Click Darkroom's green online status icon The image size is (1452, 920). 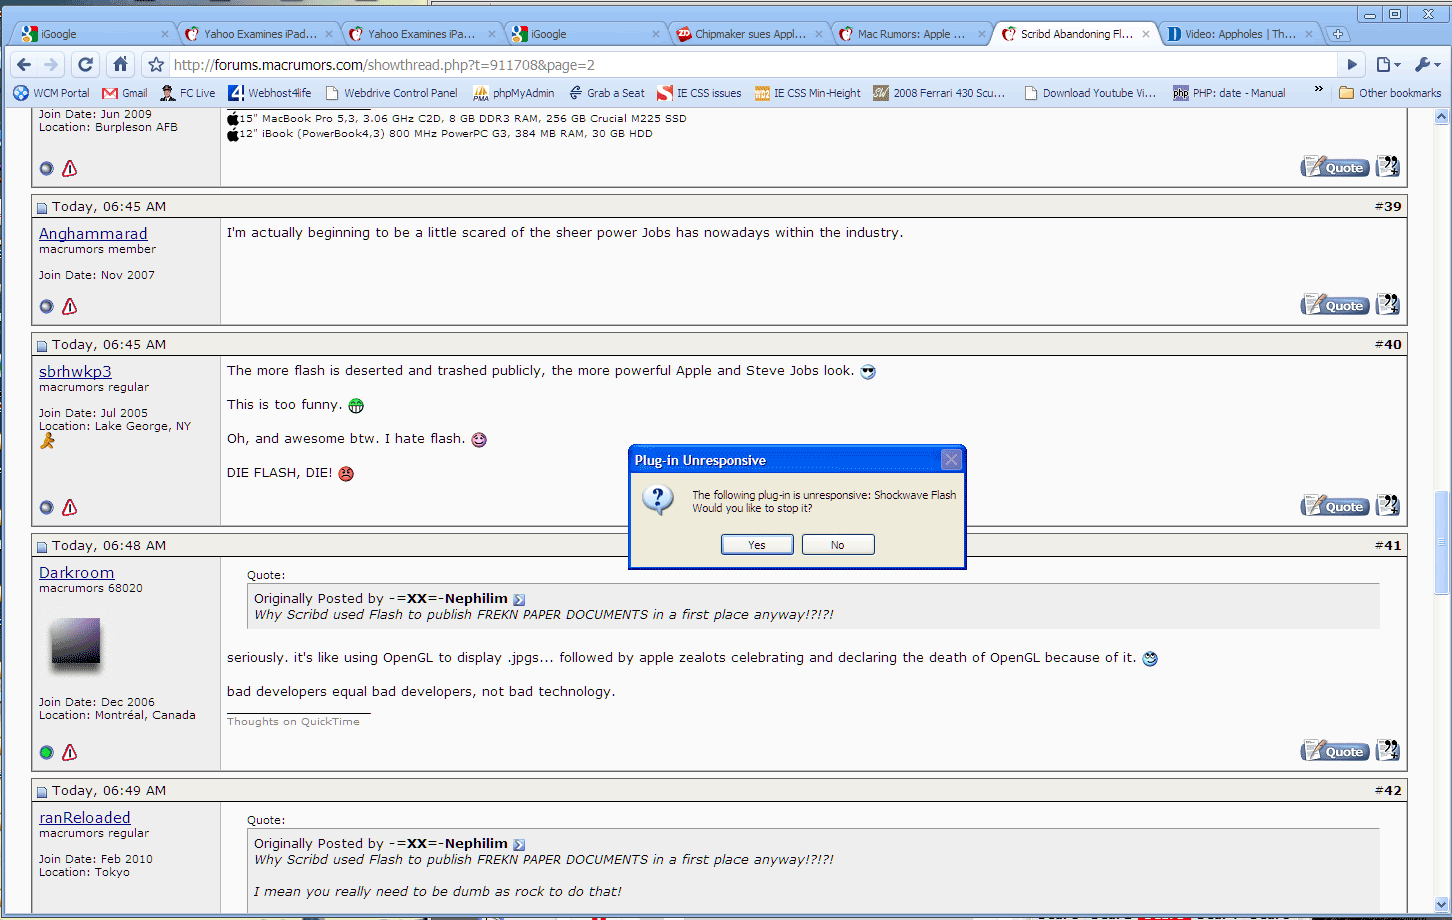click(x=46, y=752)
